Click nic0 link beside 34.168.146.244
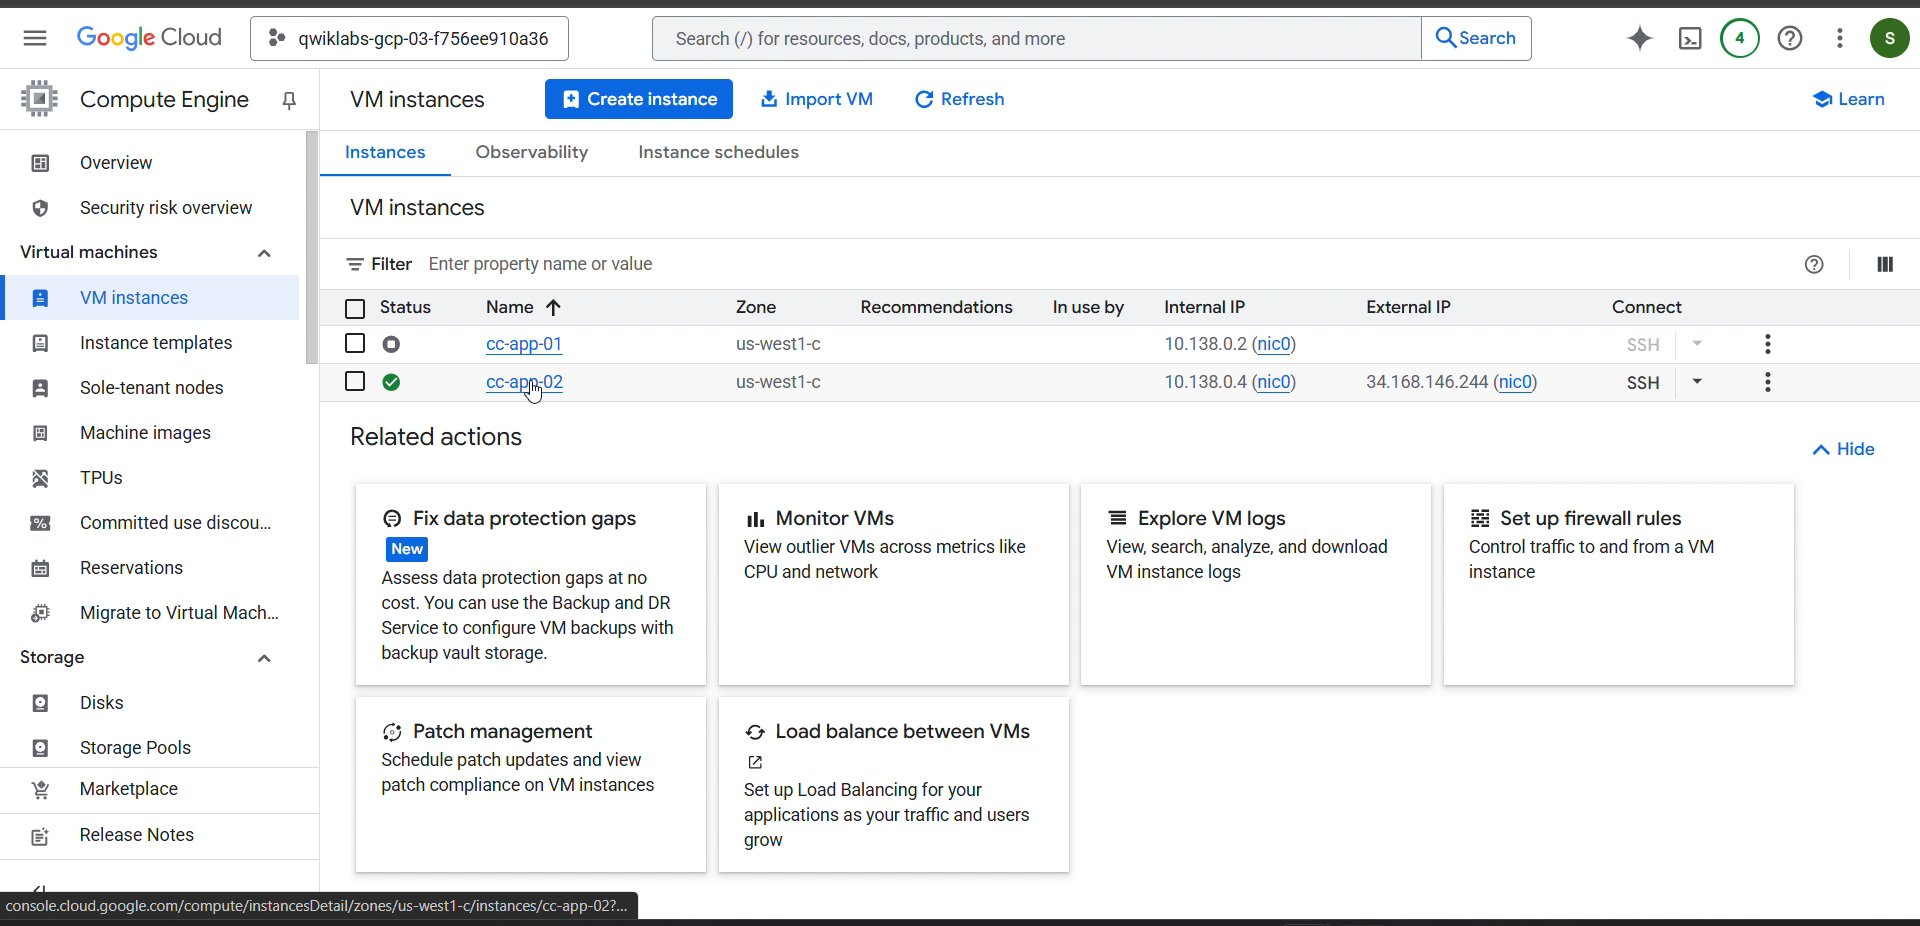The width and height of the screenshot is (1920, 926). click(1515, 382)
